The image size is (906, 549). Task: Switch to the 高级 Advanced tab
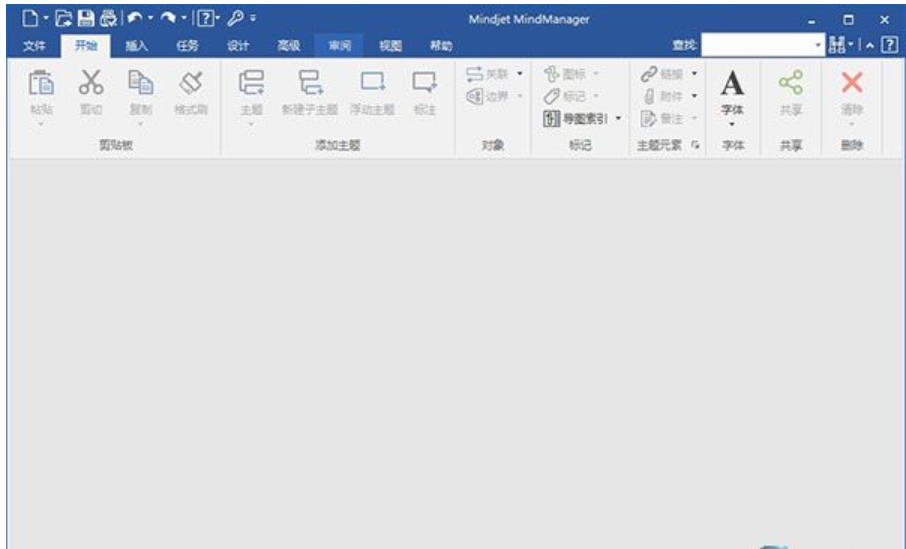point(289,46)
